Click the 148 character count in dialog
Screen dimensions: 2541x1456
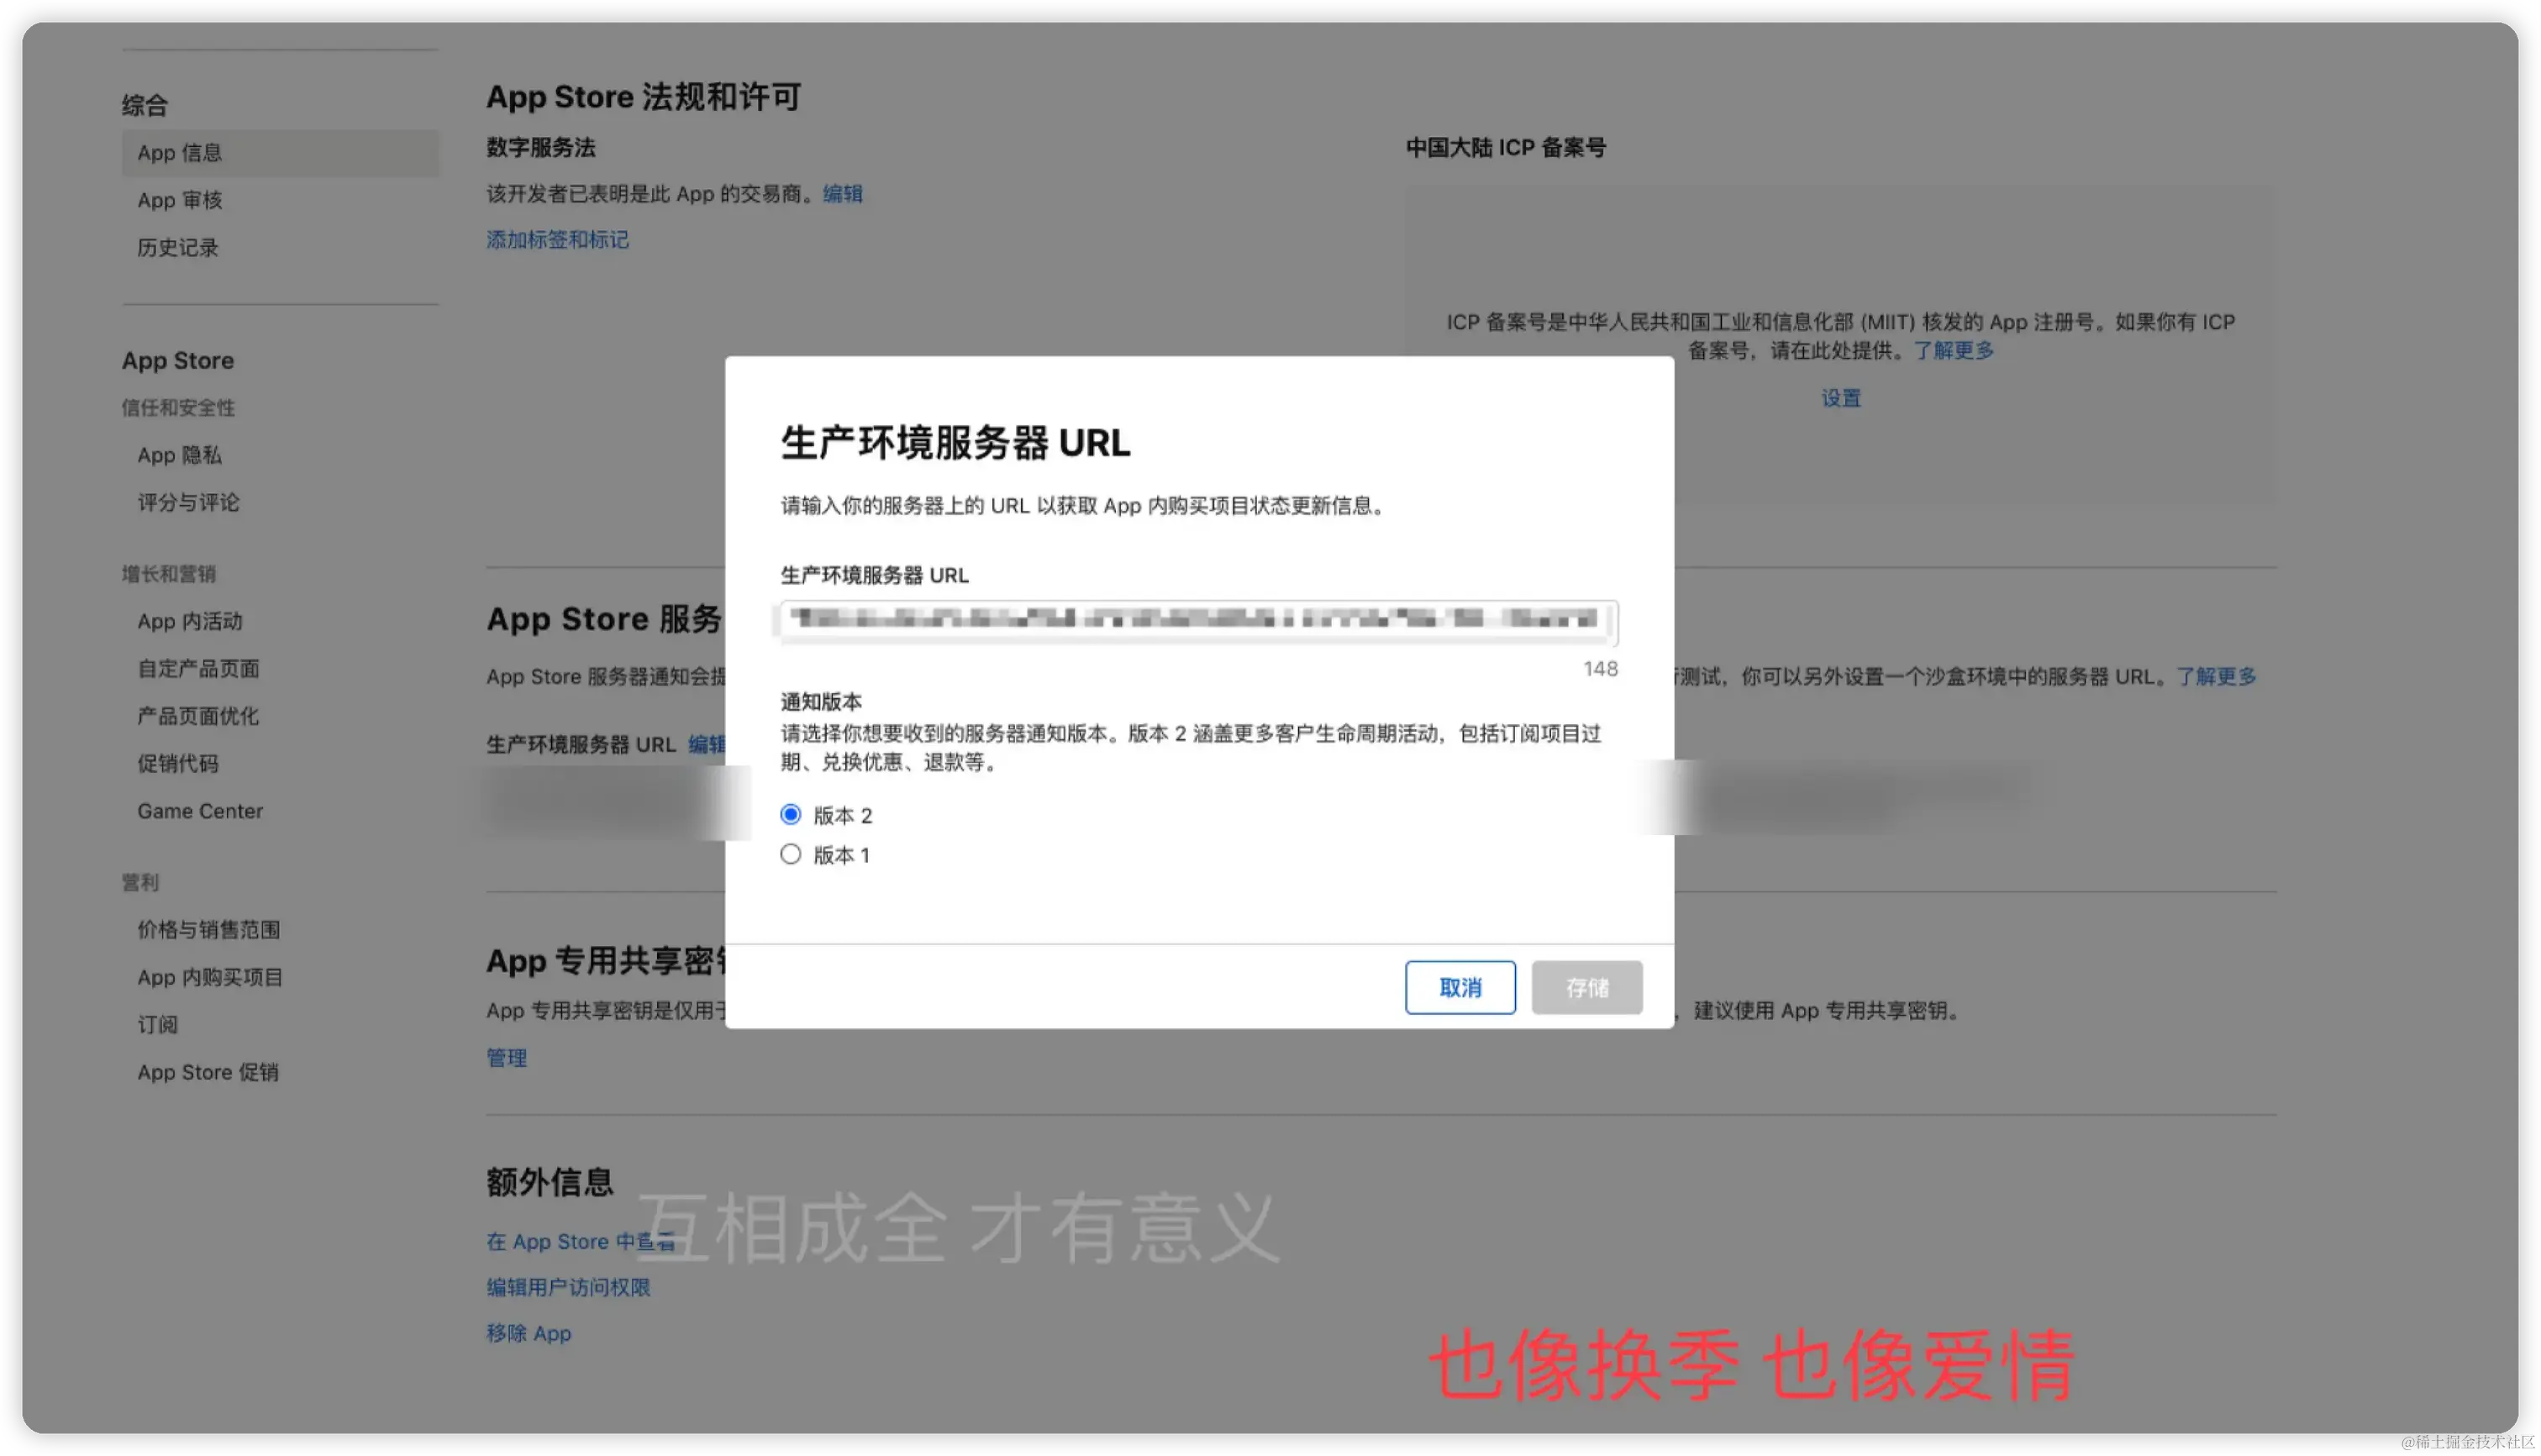tap(1599, 668)
